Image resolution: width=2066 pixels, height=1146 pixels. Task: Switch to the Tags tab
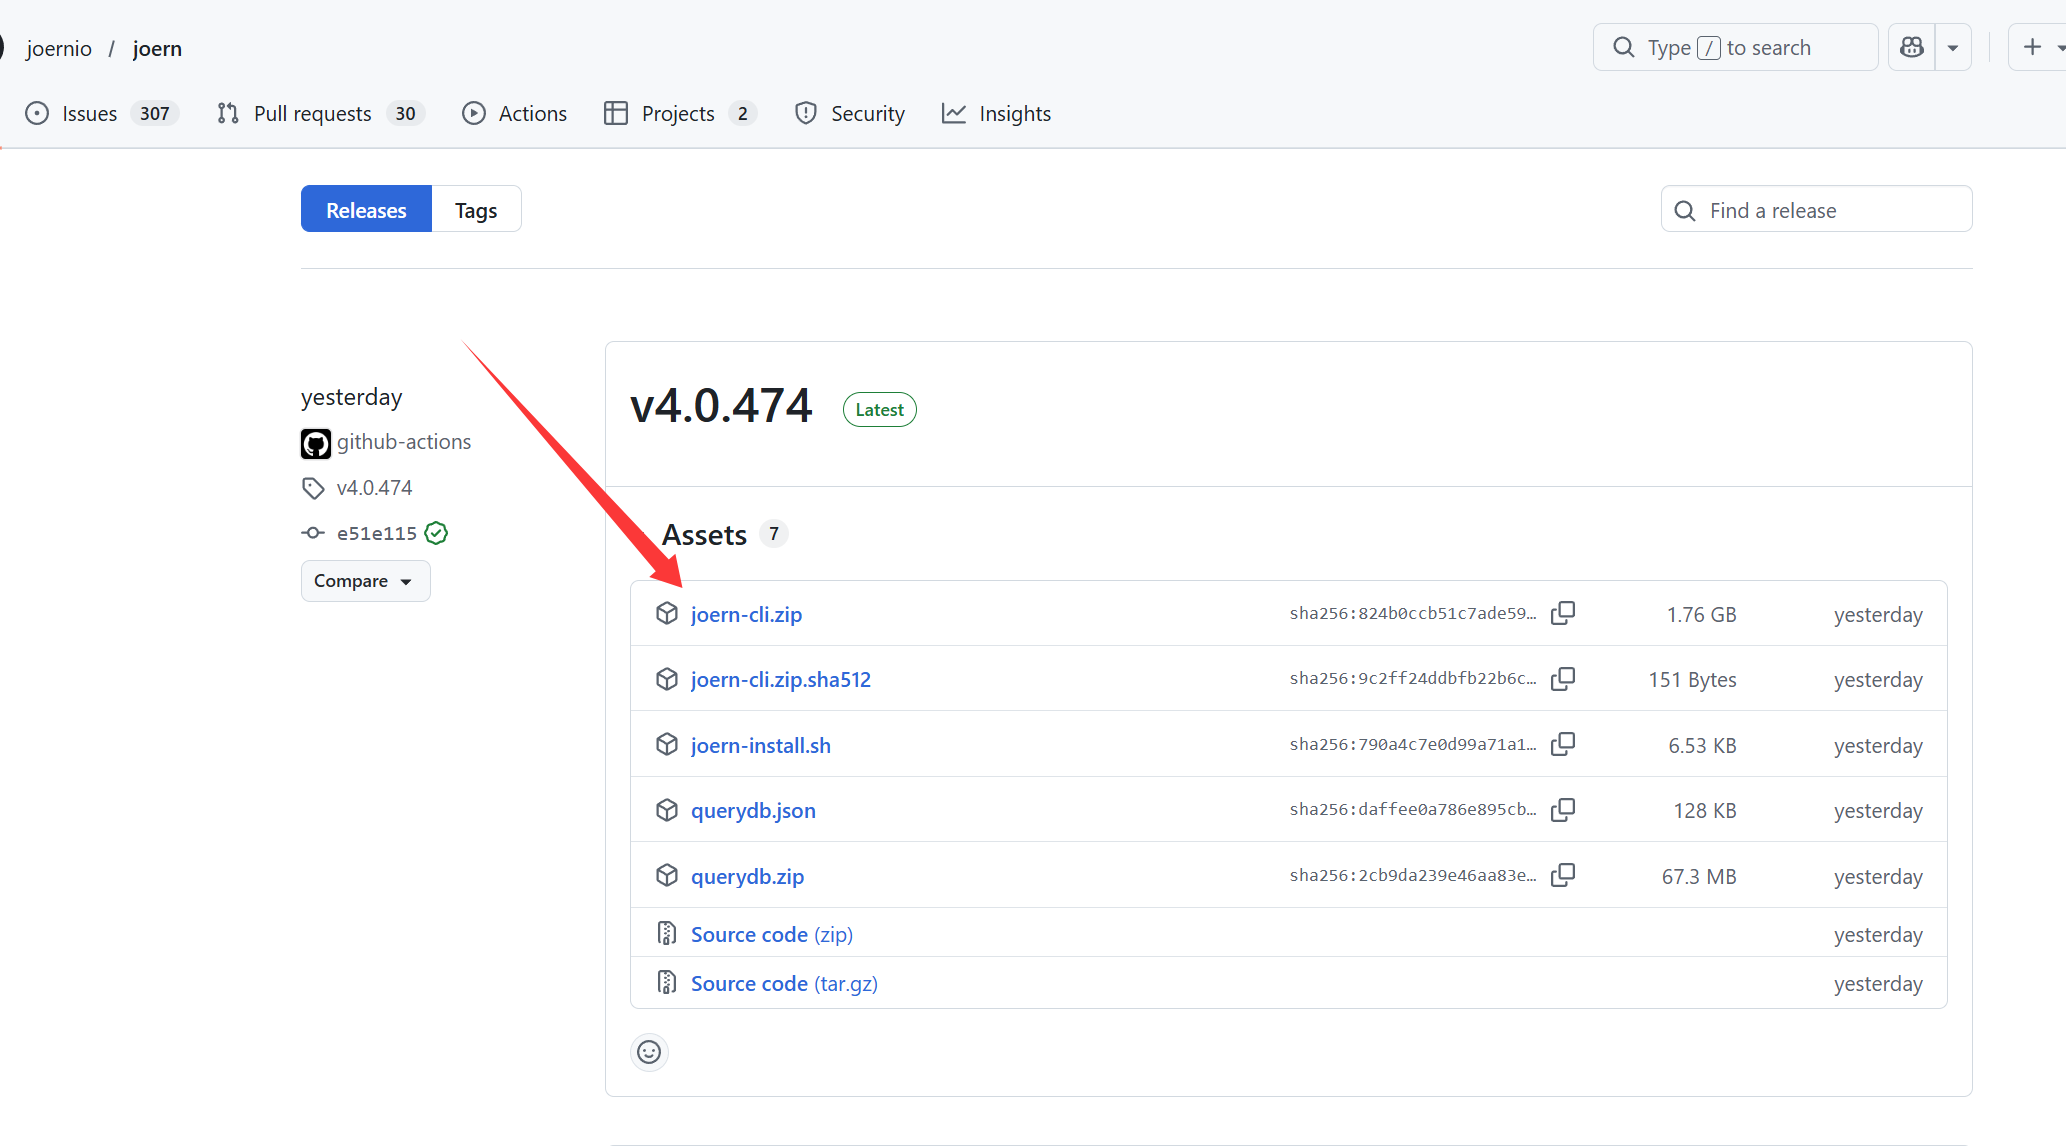click(476, 210)
